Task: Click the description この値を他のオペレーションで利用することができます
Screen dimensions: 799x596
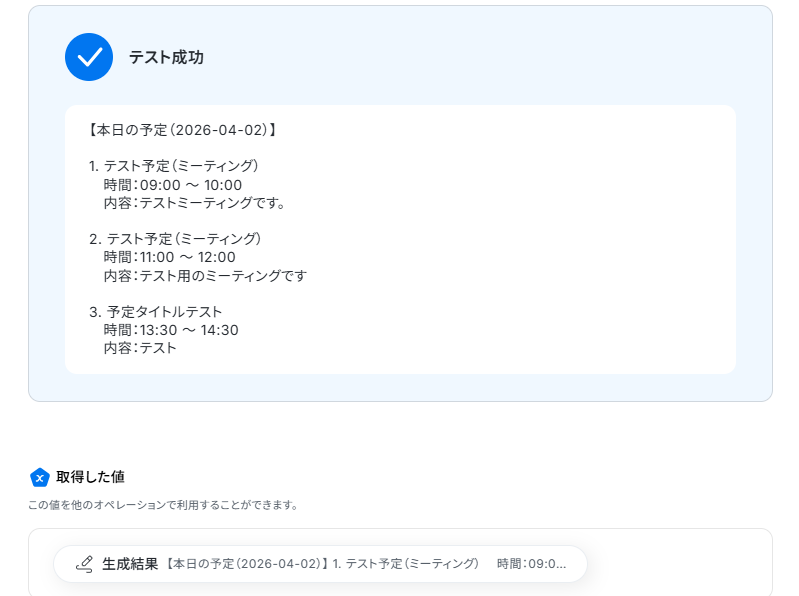Action: [x=163, y=505]
